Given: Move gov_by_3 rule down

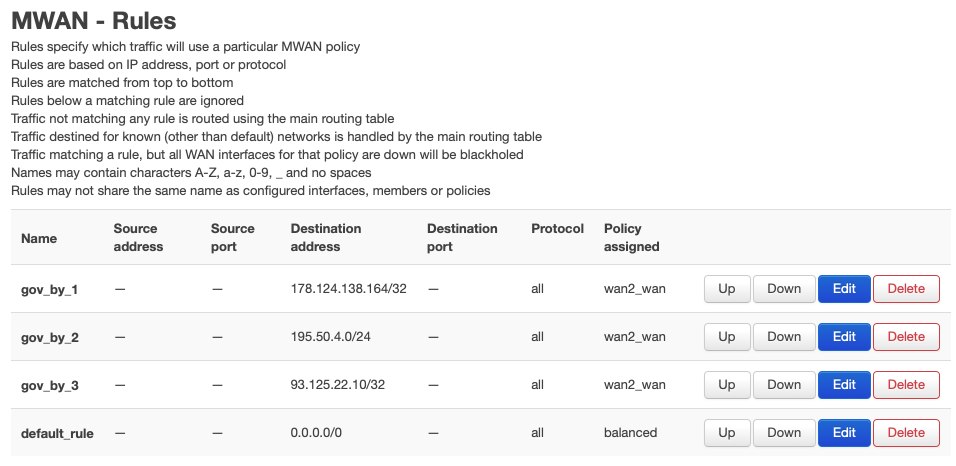Looking at the screenshot, I should coord(784,385).
